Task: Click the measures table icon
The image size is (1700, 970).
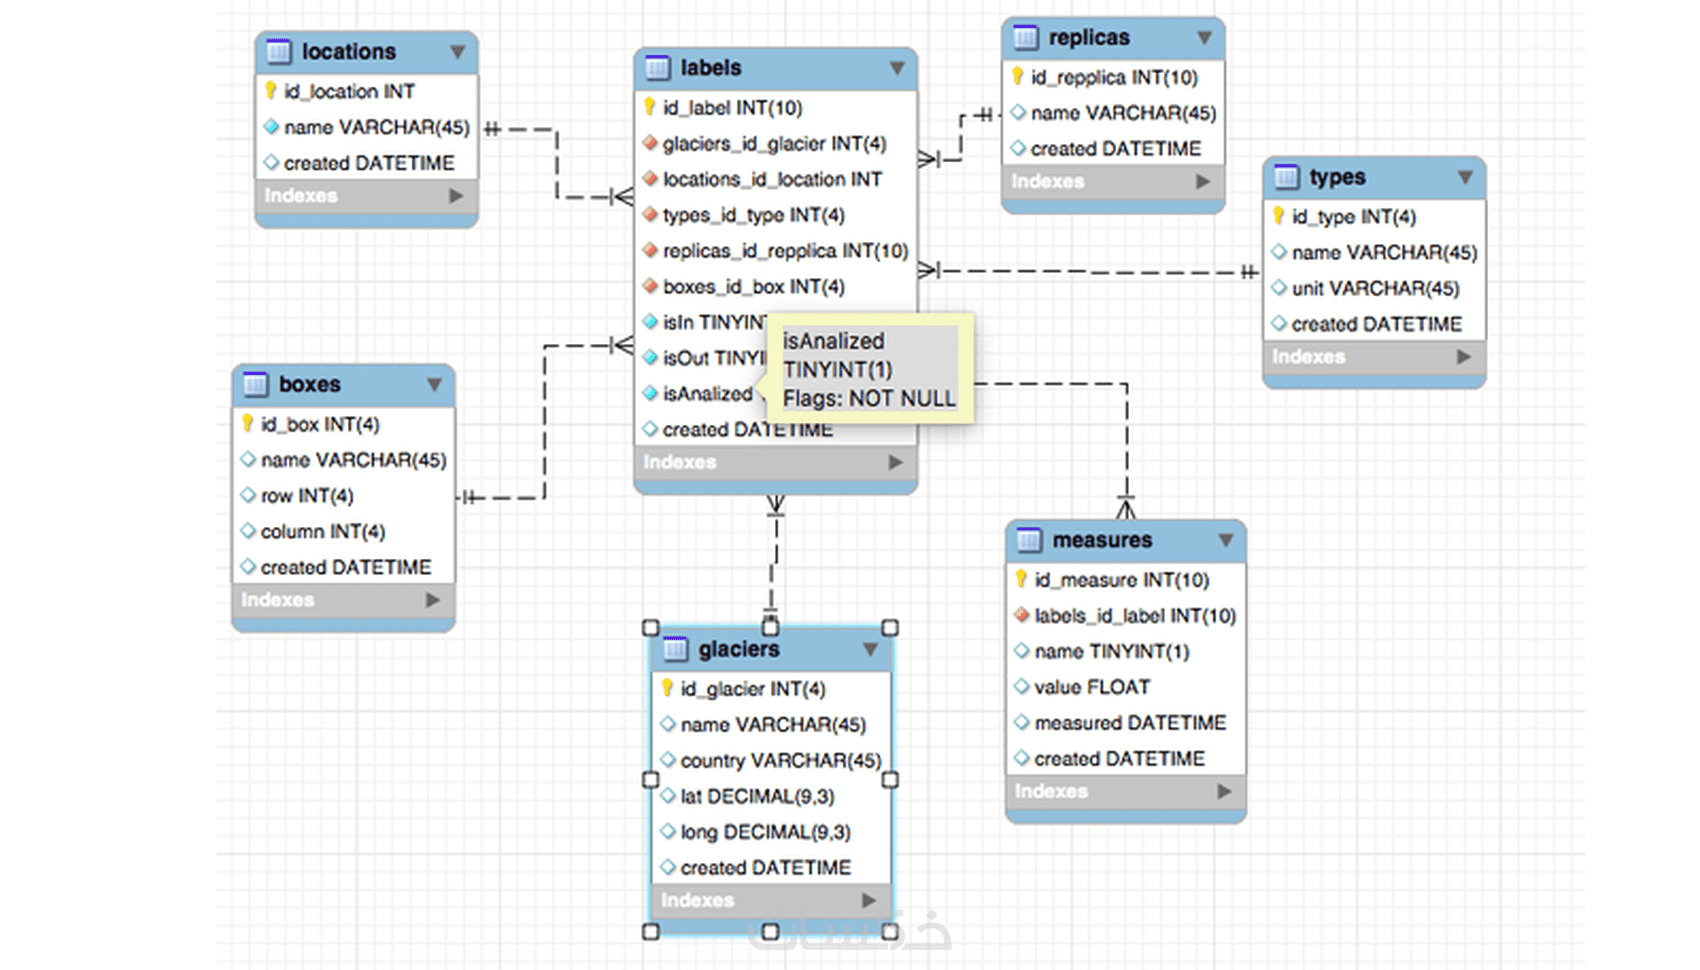Action: pyautogui.click(x=1029, y=540)
